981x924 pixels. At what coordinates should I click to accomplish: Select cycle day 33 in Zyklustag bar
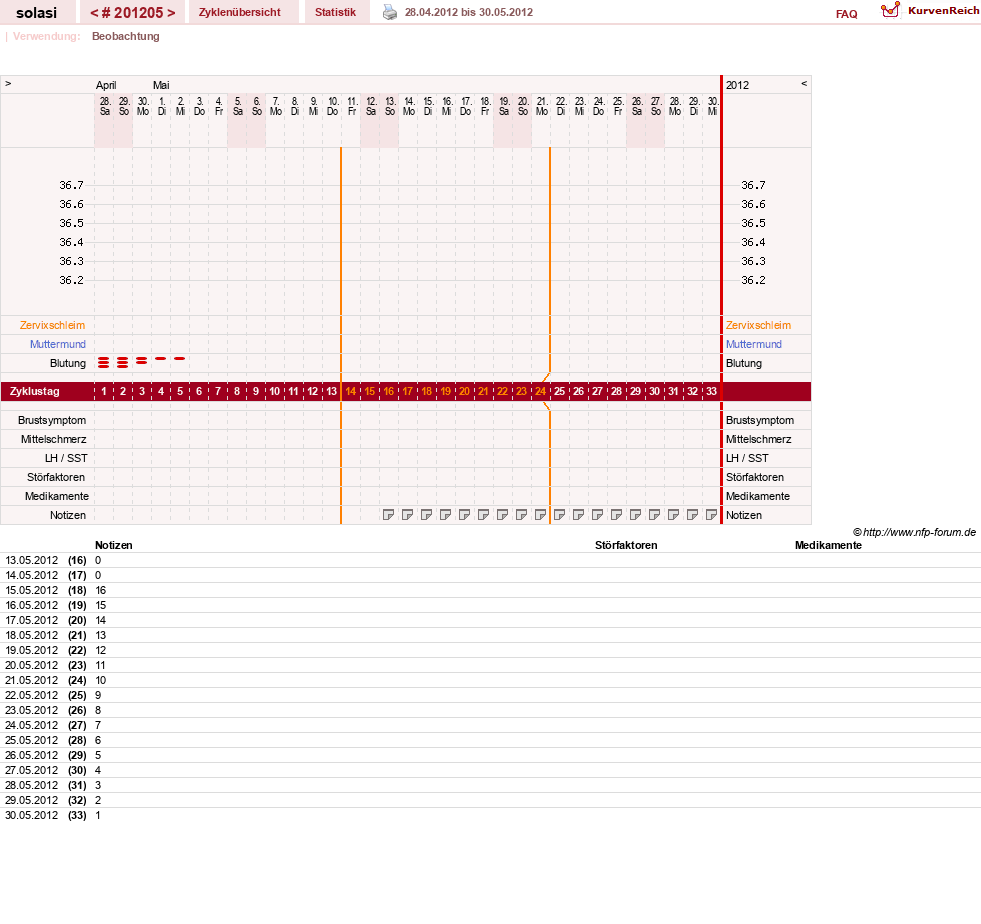711,391
